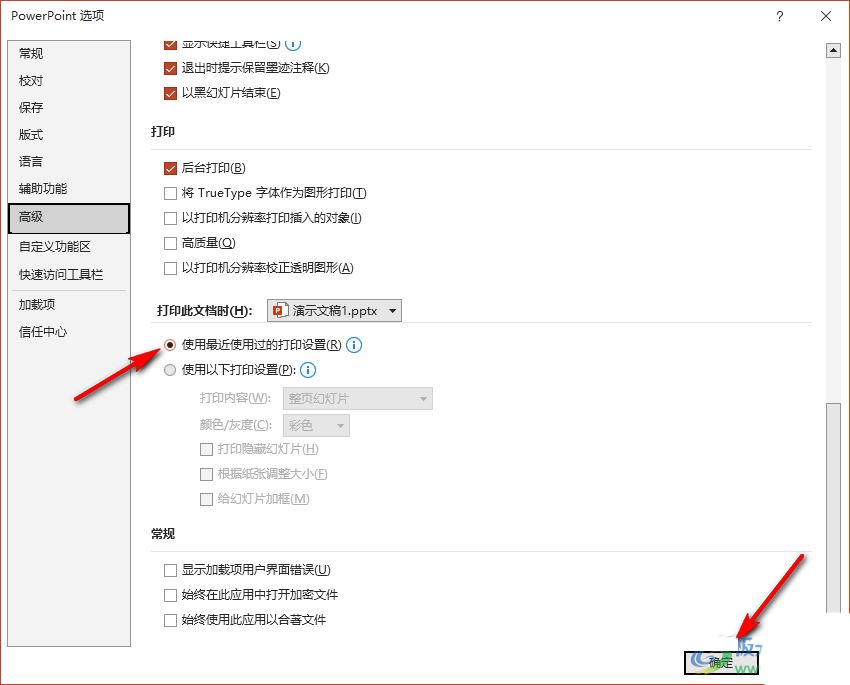Image resolution: width=850 pixels, height=685 pixels.
Task: Check 将 TrueType 字体作为图形打印
Action: (170, 193)
